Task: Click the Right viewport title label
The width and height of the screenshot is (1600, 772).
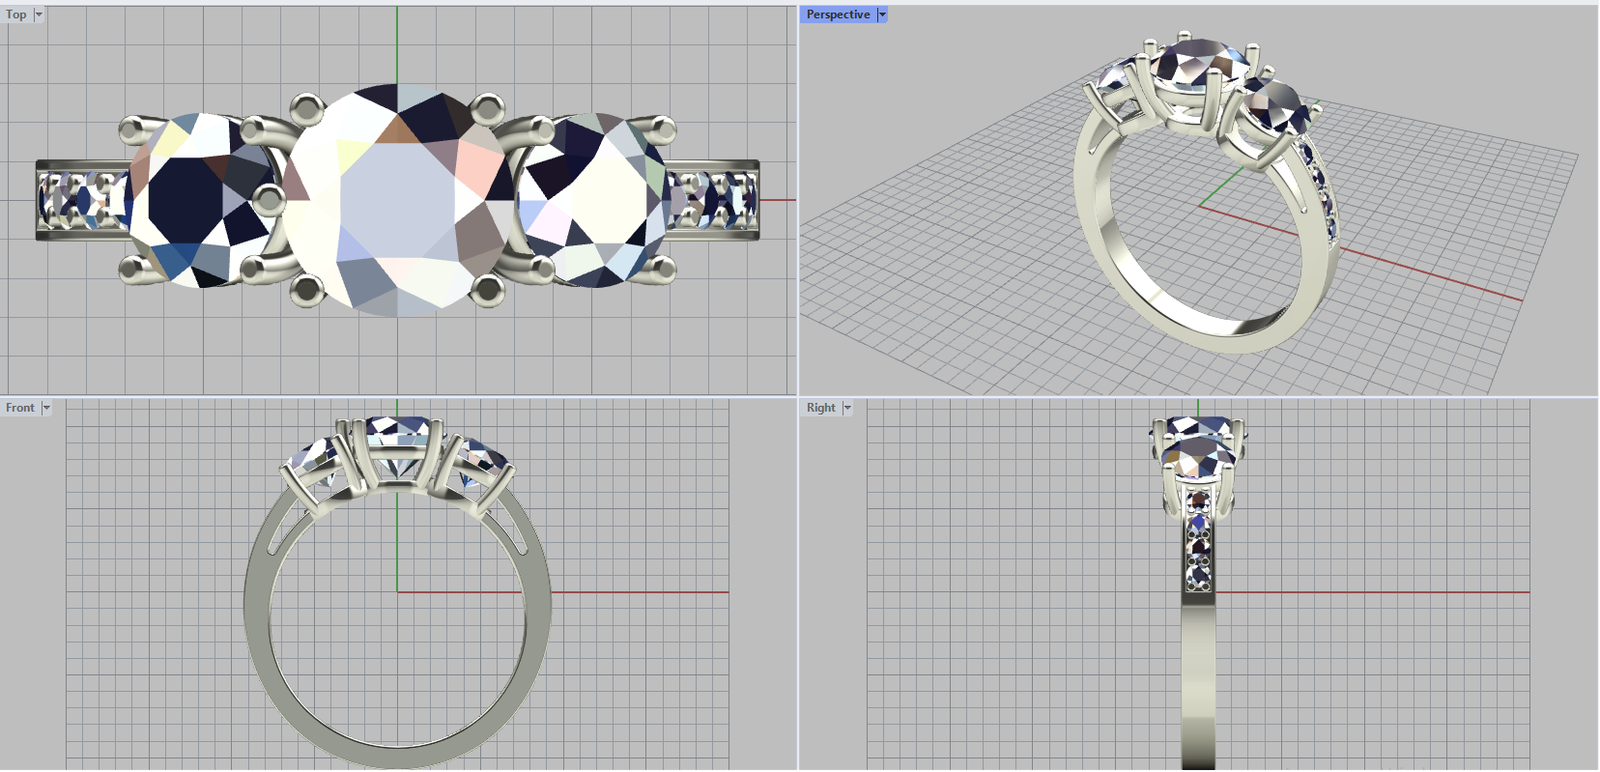Action: (820, 408)
